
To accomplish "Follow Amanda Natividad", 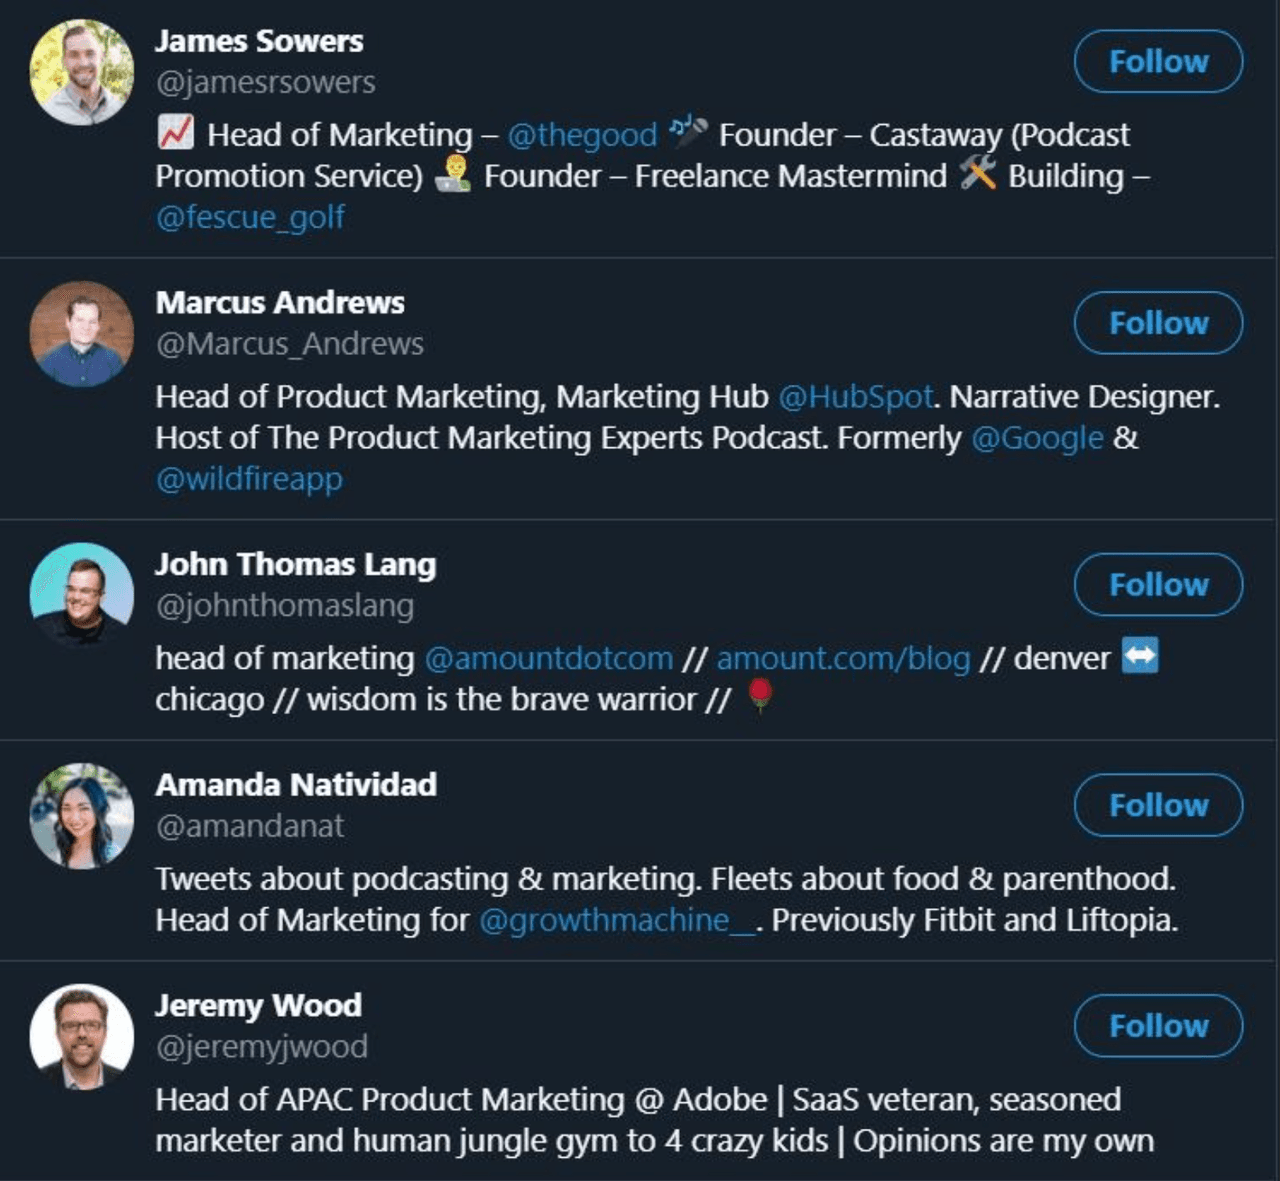I will tap(1156, 805).
